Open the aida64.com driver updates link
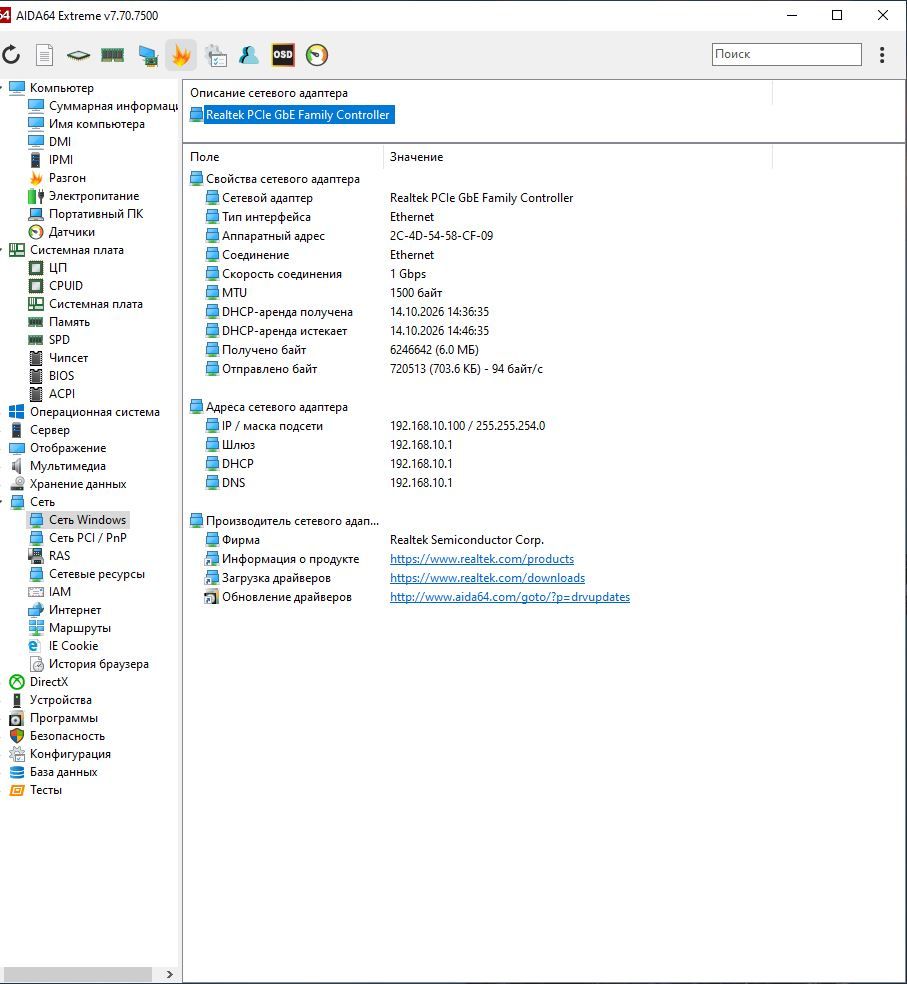The height and width of the screenshot is (984, 907). click(510, 597)
